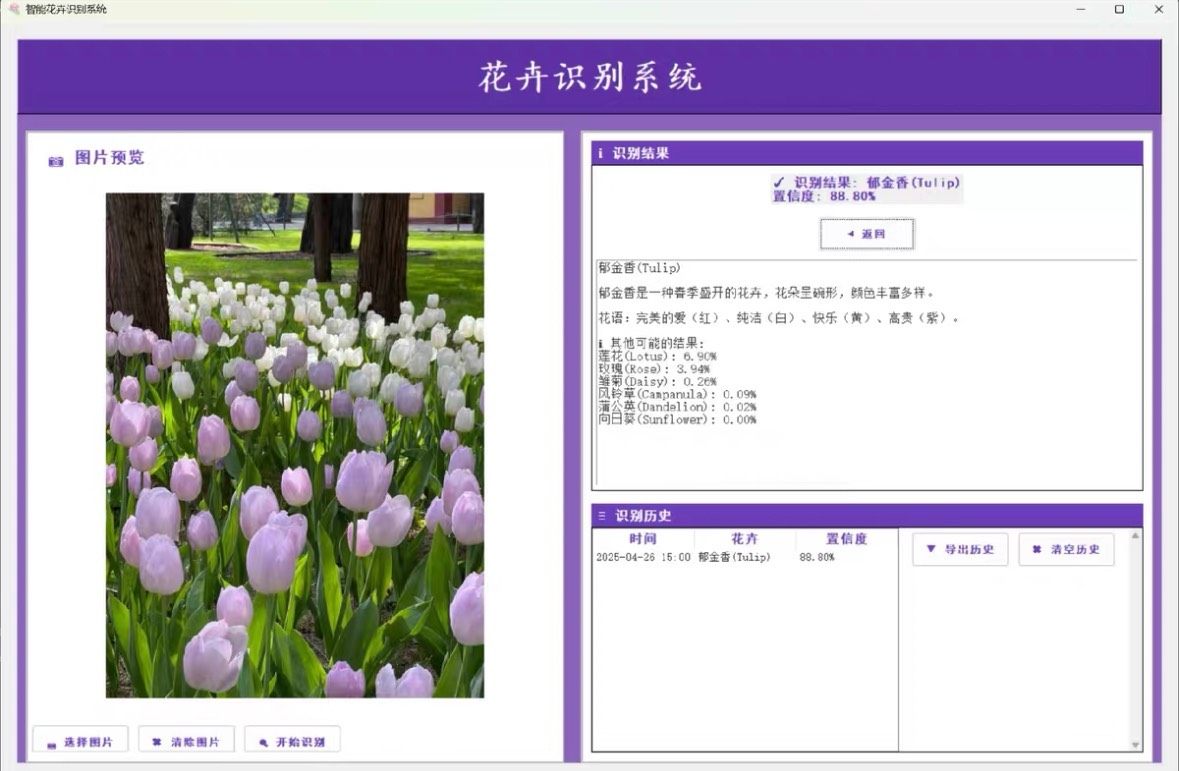Click the 向日葵(Sunflower): 0.00% line
This screenshot has width=1179, height=771.
(677, 420)
